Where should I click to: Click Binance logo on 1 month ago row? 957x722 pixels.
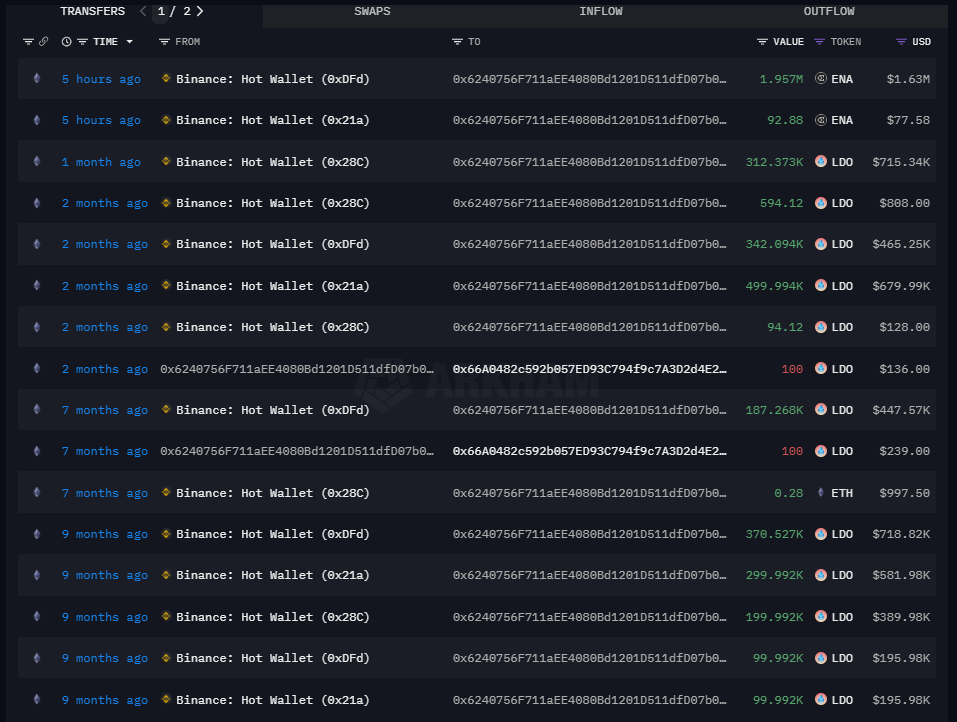coord(166,162)
